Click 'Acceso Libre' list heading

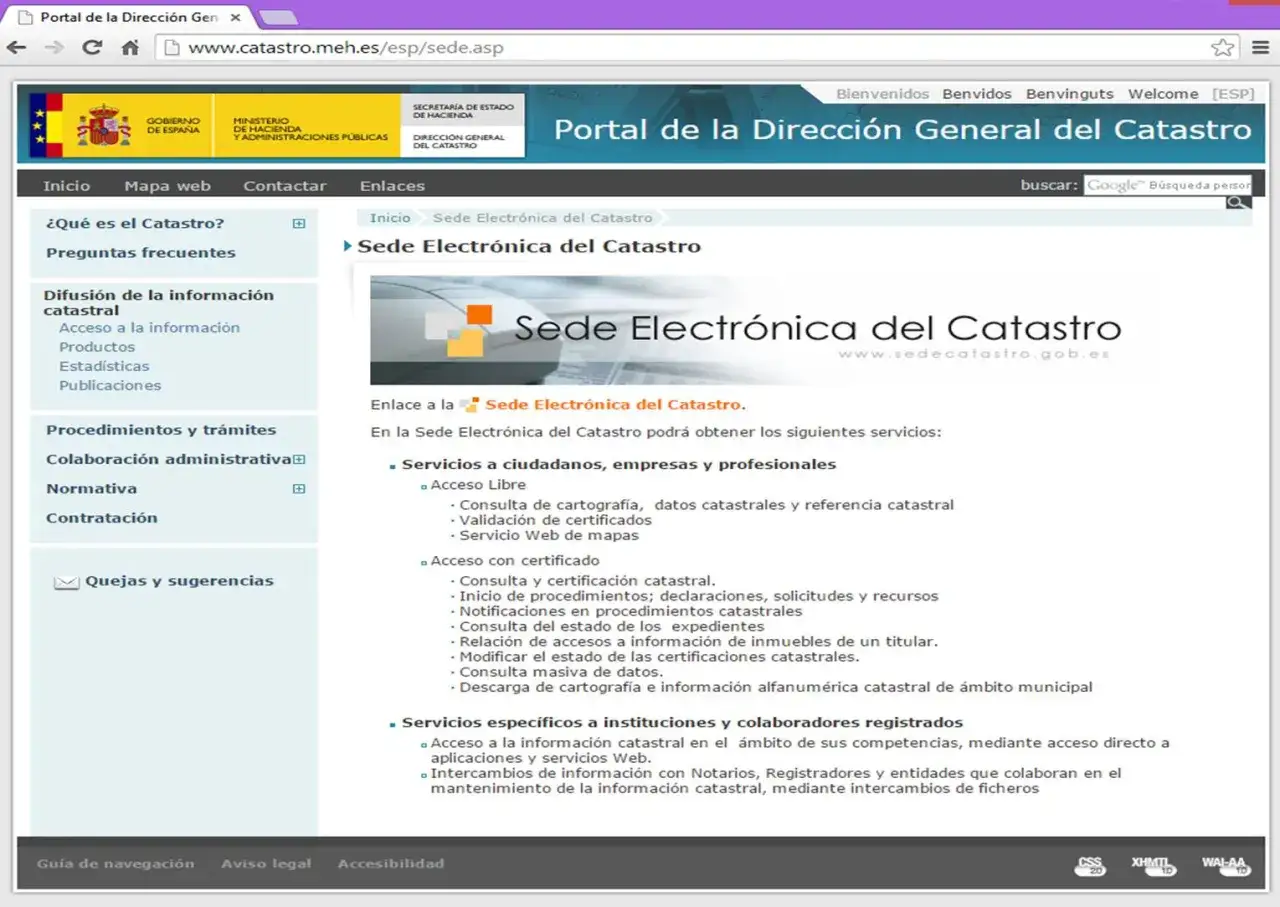[478, 485]
